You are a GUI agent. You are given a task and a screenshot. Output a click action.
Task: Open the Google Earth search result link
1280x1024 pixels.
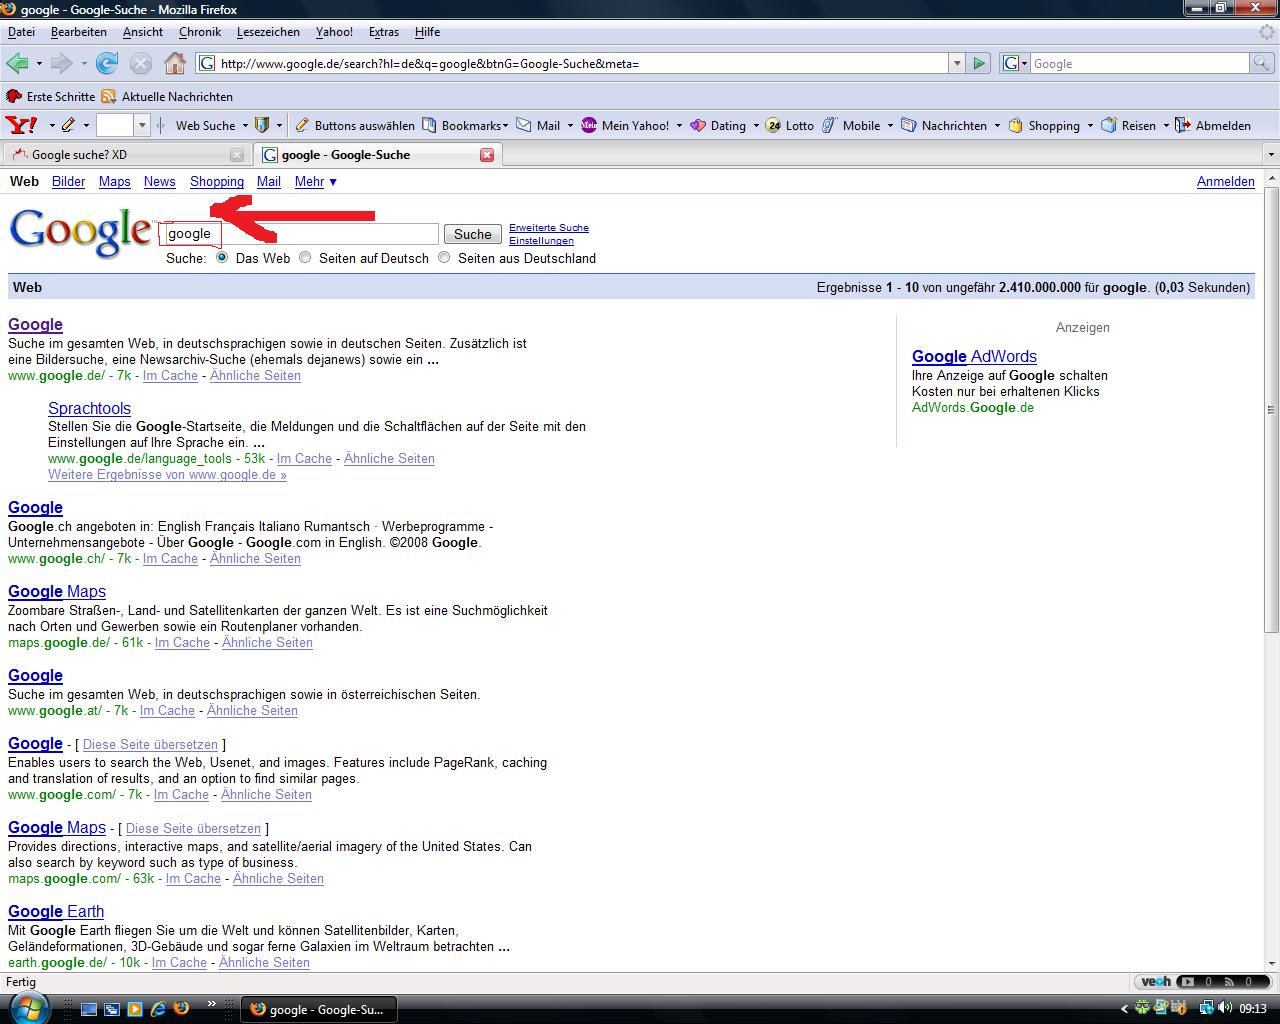click(56, 911)
